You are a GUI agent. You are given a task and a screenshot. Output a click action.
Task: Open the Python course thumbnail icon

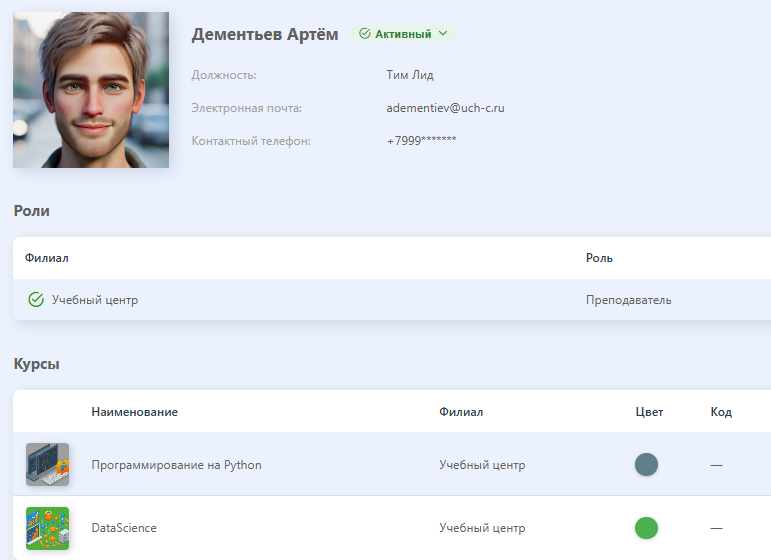48,465
